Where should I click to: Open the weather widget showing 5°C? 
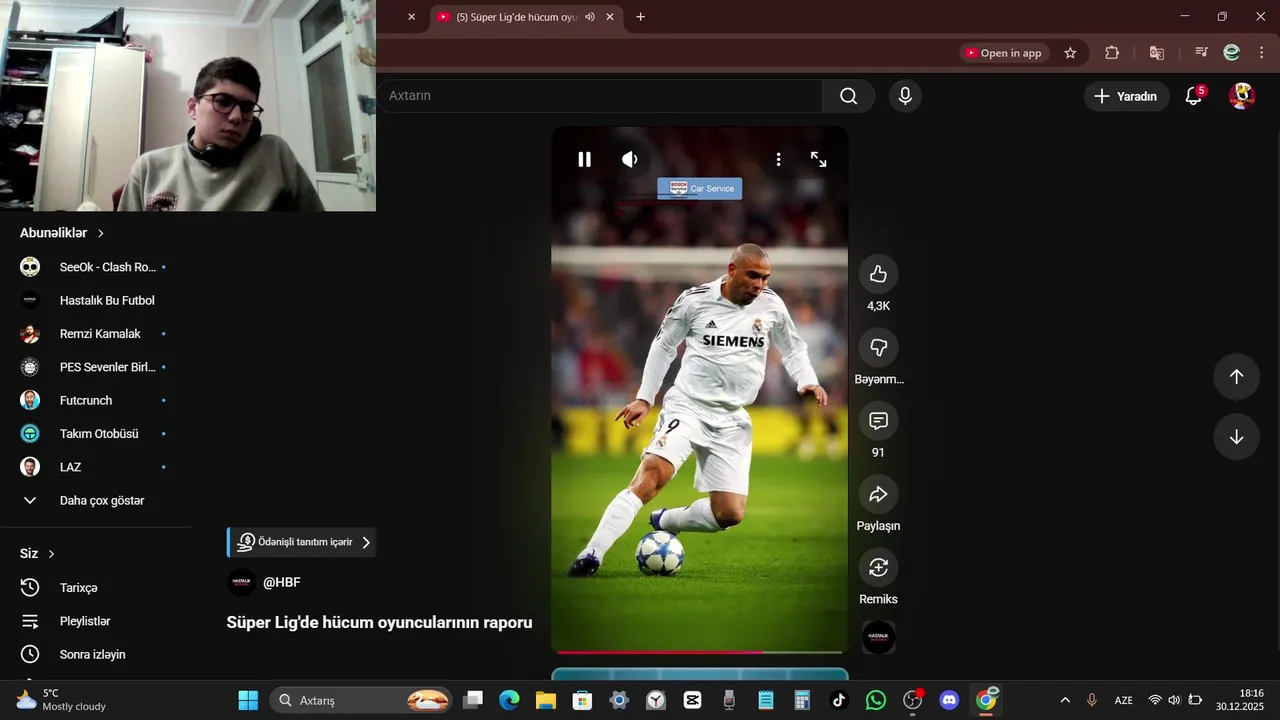[60, 700]
